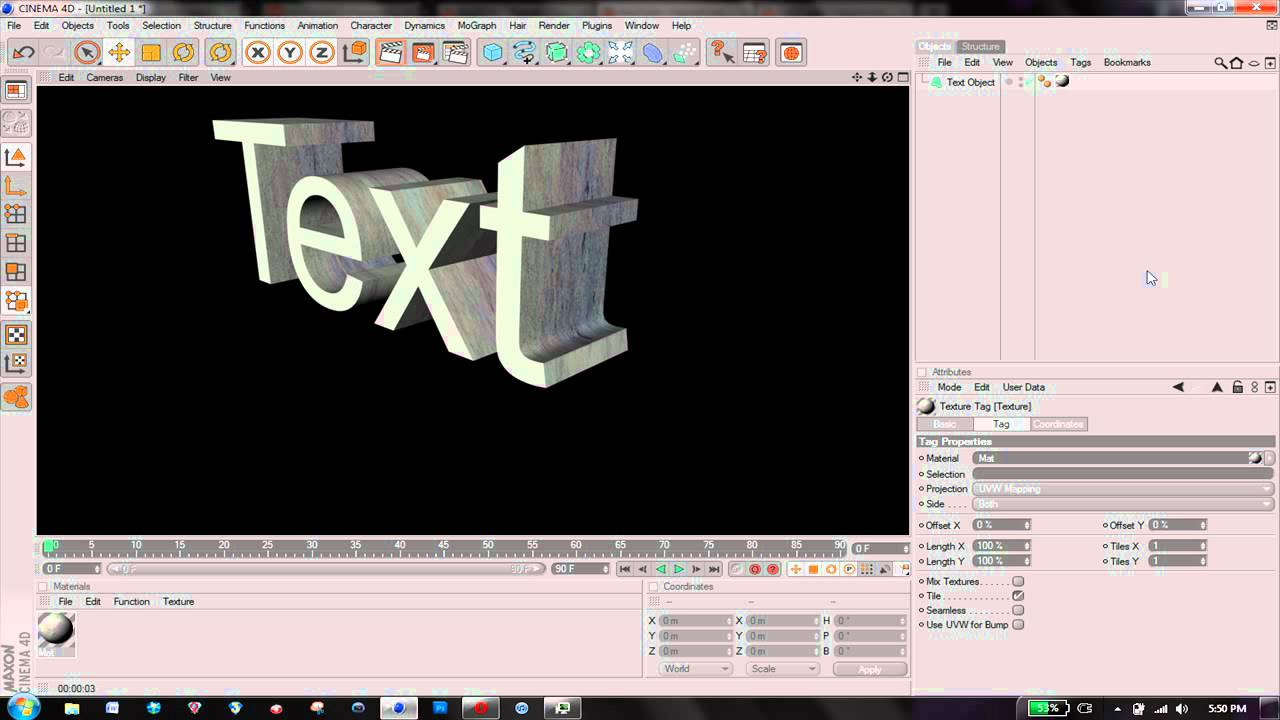Select the Use Model tool in sidebar

tap(16, 157)
